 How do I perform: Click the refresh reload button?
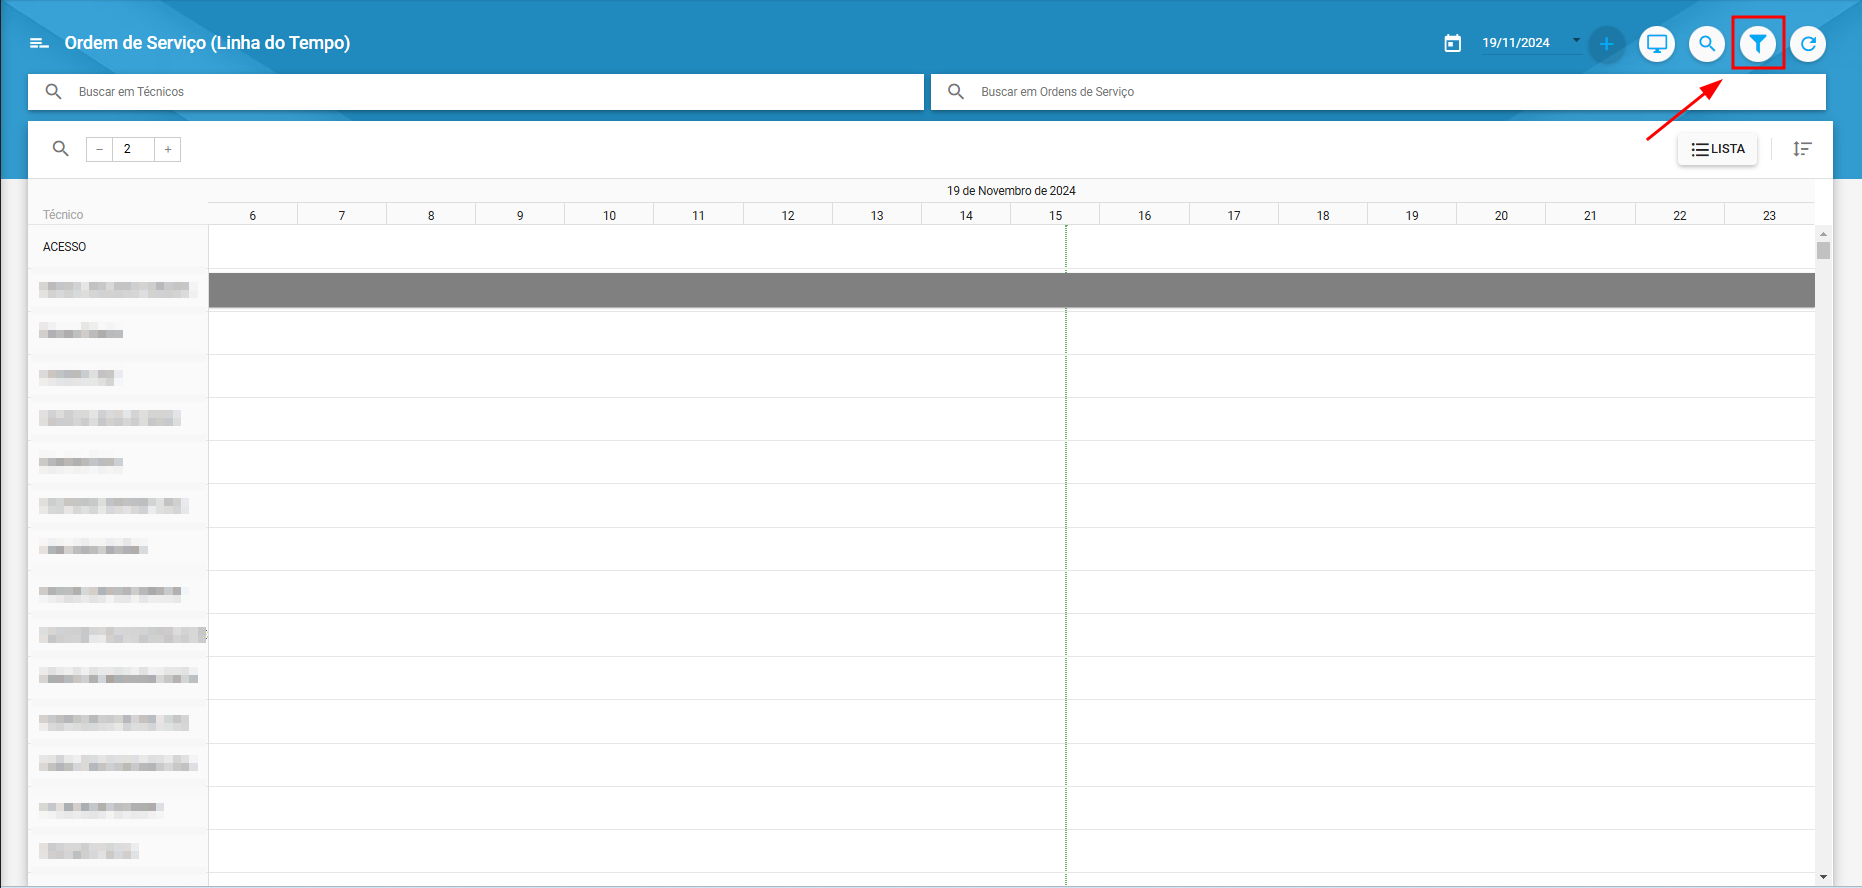point(1808,44)
